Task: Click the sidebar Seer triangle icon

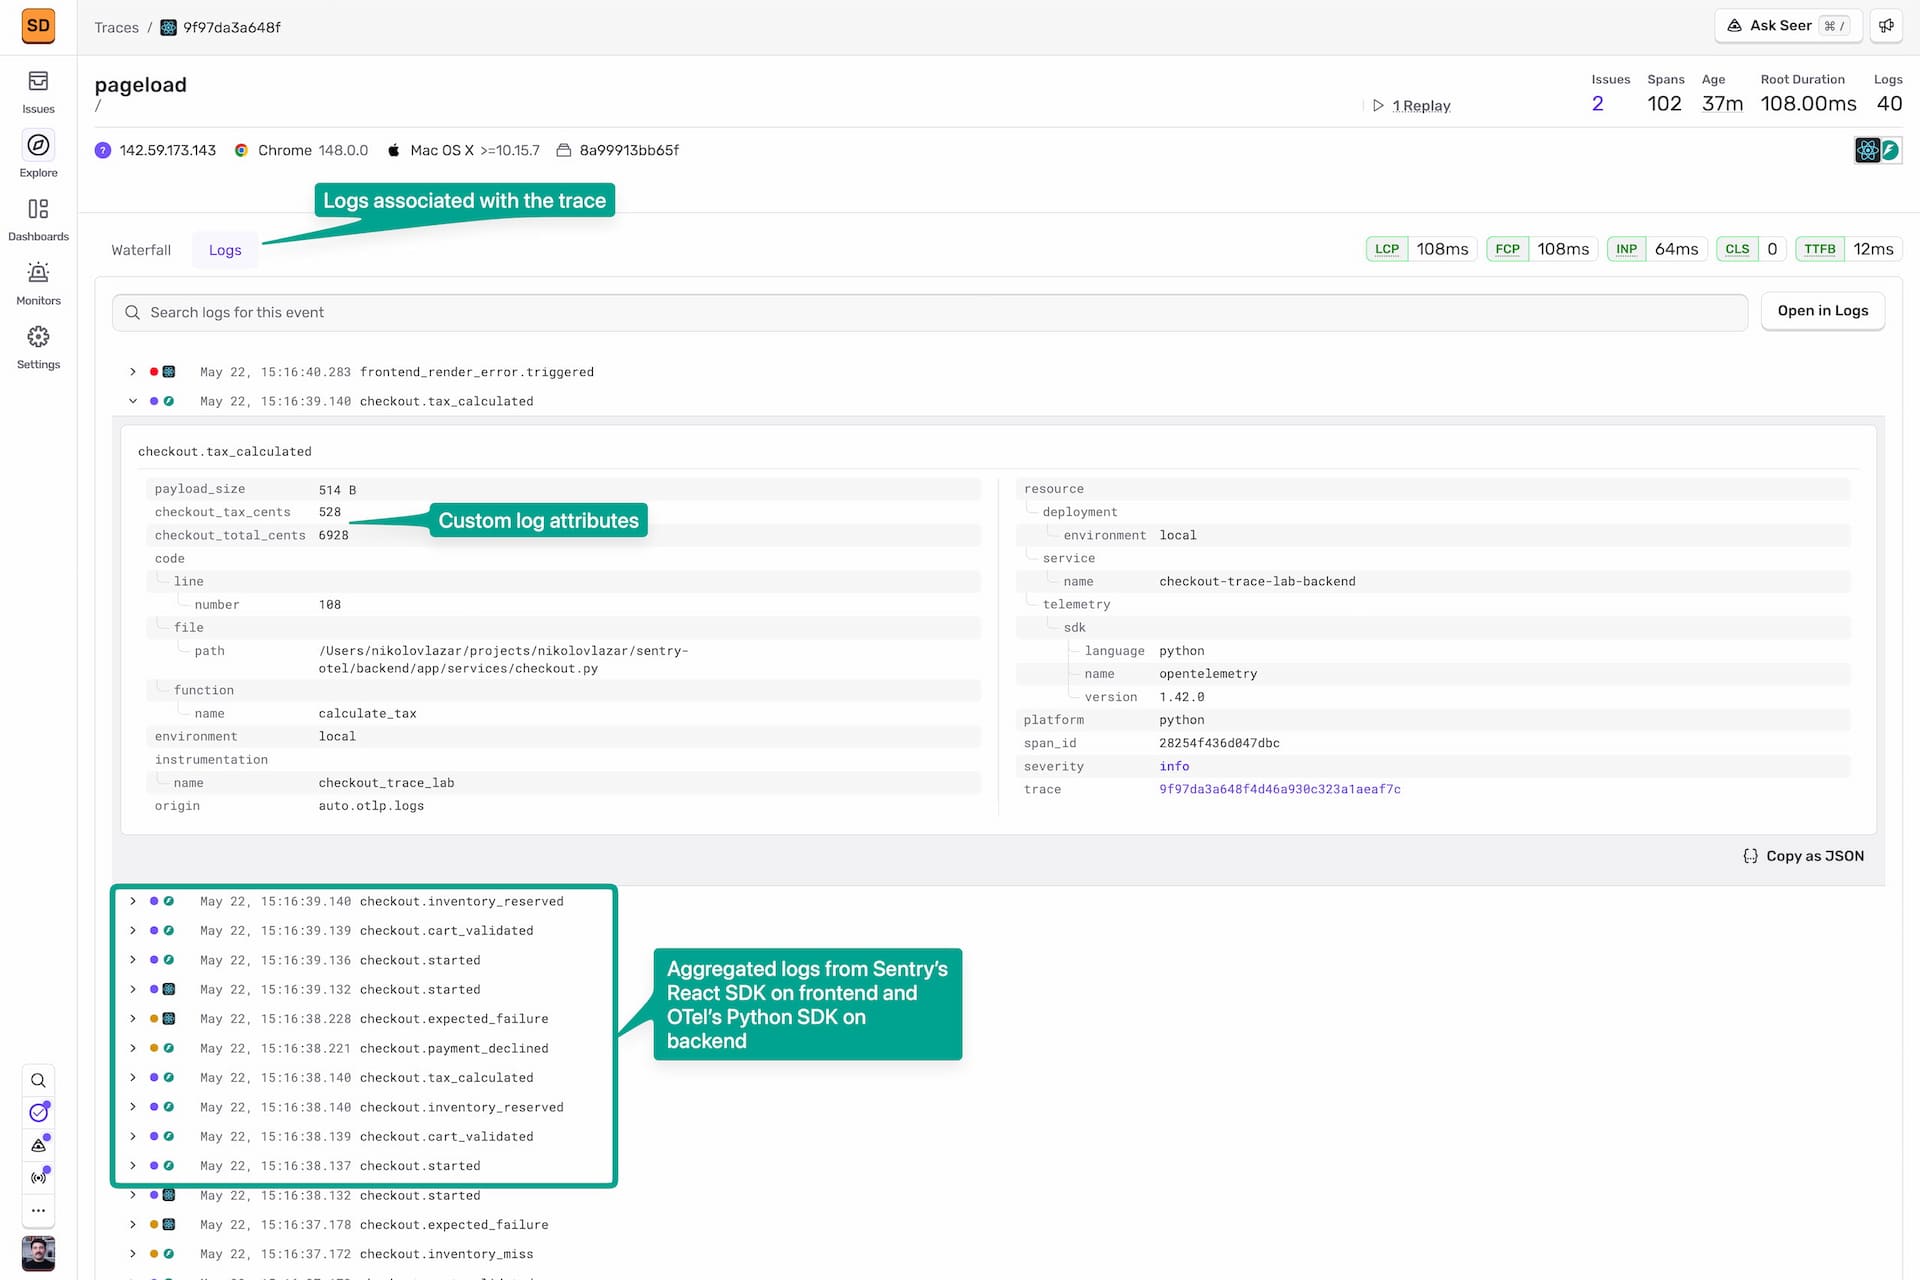Action: (38, 1145)
